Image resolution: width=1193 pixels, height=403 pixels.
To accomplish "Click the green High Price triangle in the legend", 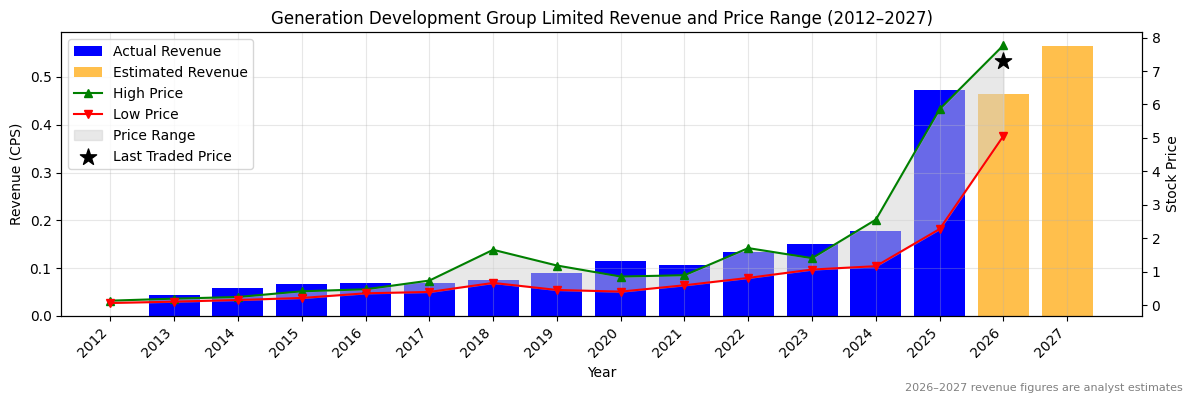I will coord(88,93).
